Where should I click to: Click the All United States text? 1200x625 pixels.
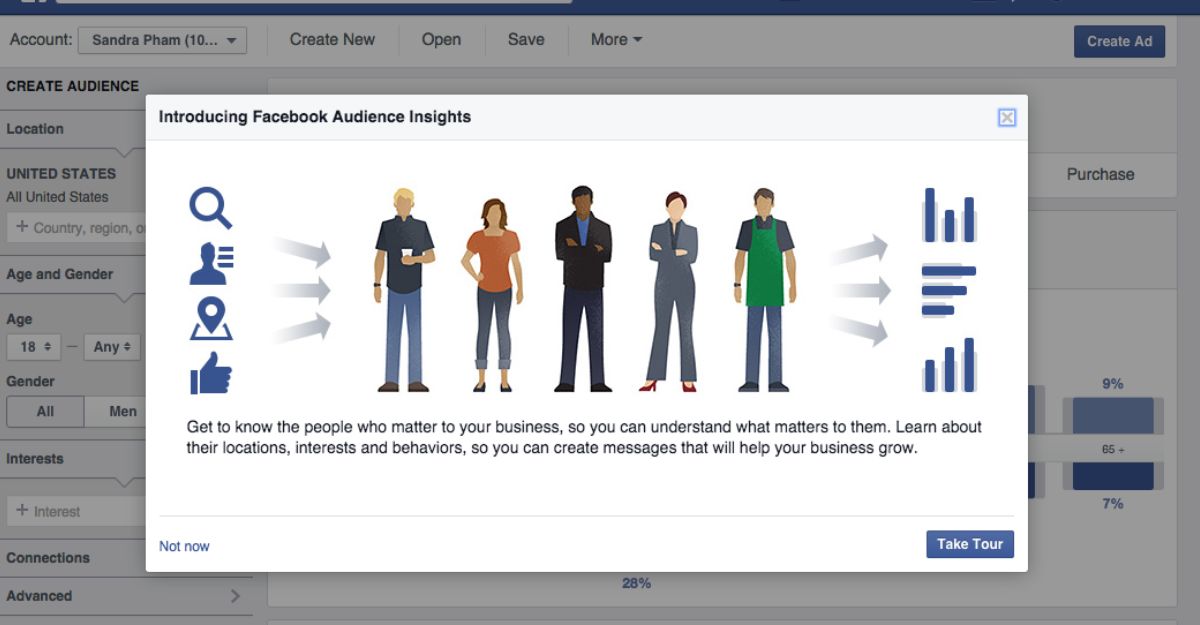point(57,197)
